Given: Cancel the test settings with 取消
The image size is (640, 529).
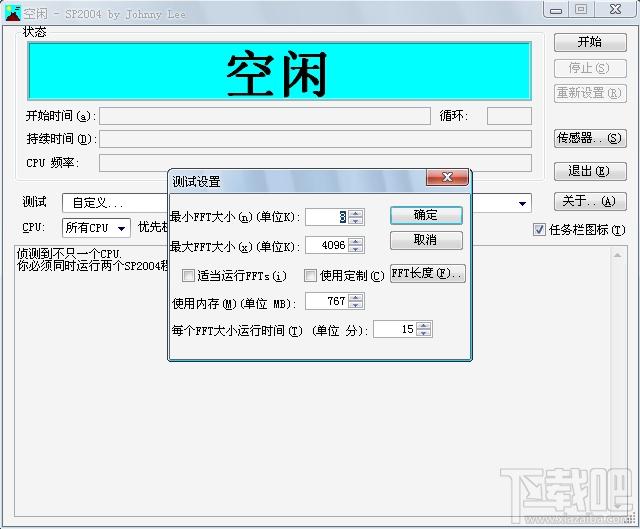Looking at the screenshot, I should tap(426, 240).
